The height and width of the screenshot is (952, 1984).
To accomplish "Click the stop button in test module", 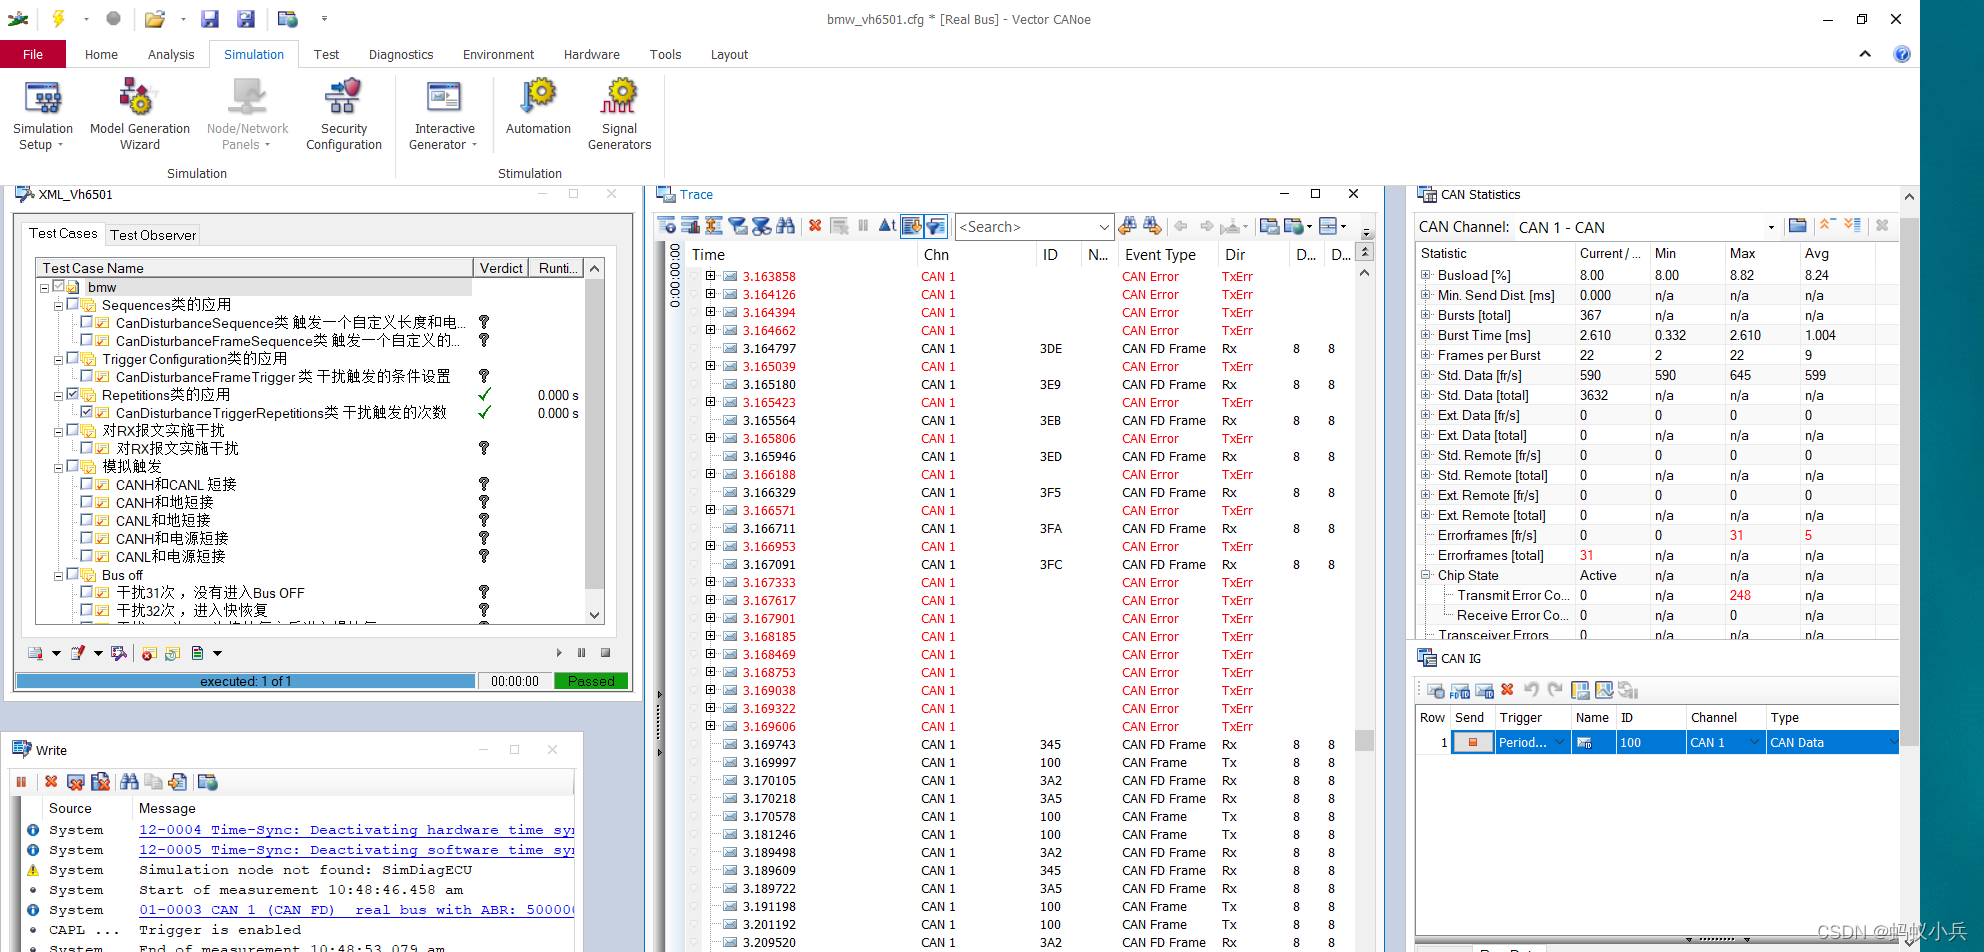I will click(605, 653).
